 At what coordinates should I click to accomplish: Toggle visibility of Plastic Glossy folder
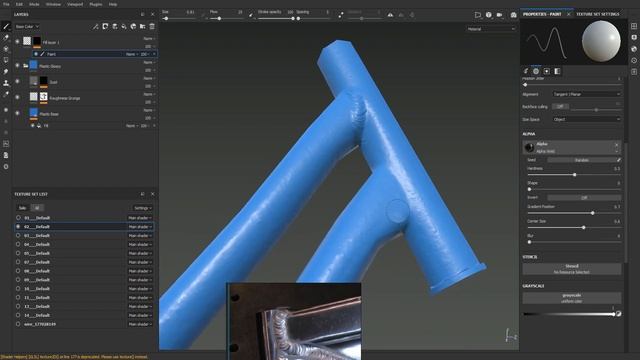[x=17, y=65]
